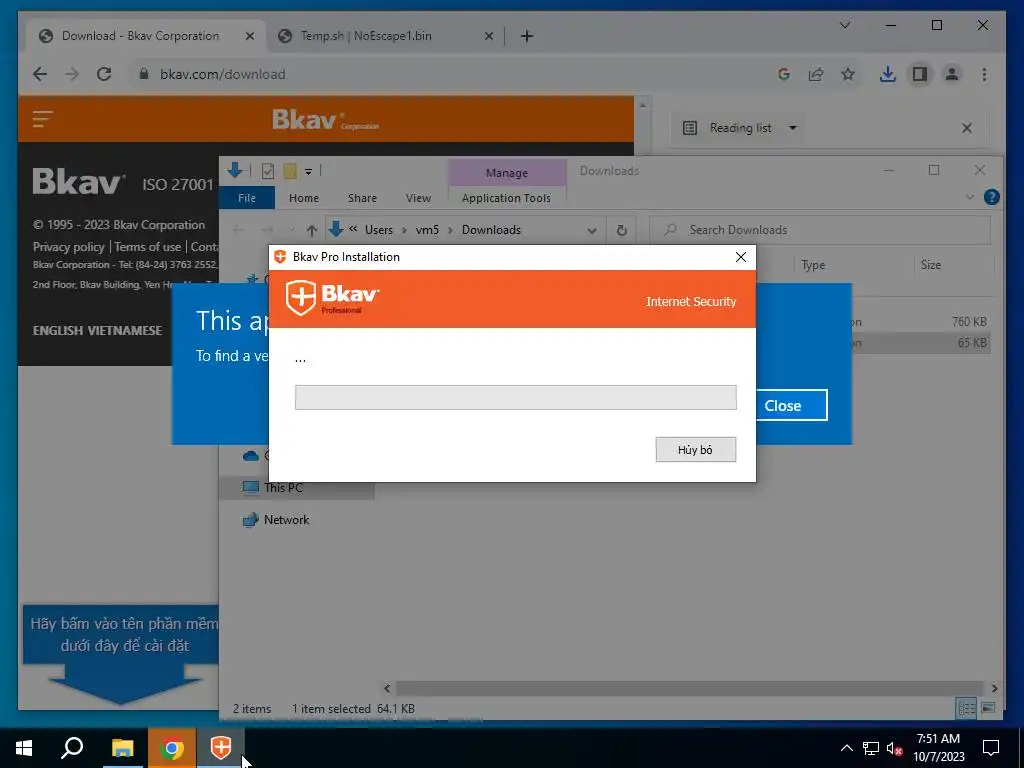
Task: Open the Chrome profile icon
Action: click(952, 74)
